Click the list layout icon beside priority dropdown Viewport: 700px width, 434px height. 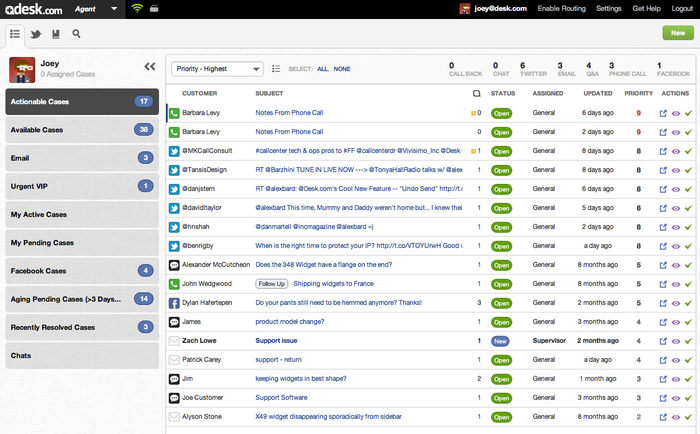276,69
